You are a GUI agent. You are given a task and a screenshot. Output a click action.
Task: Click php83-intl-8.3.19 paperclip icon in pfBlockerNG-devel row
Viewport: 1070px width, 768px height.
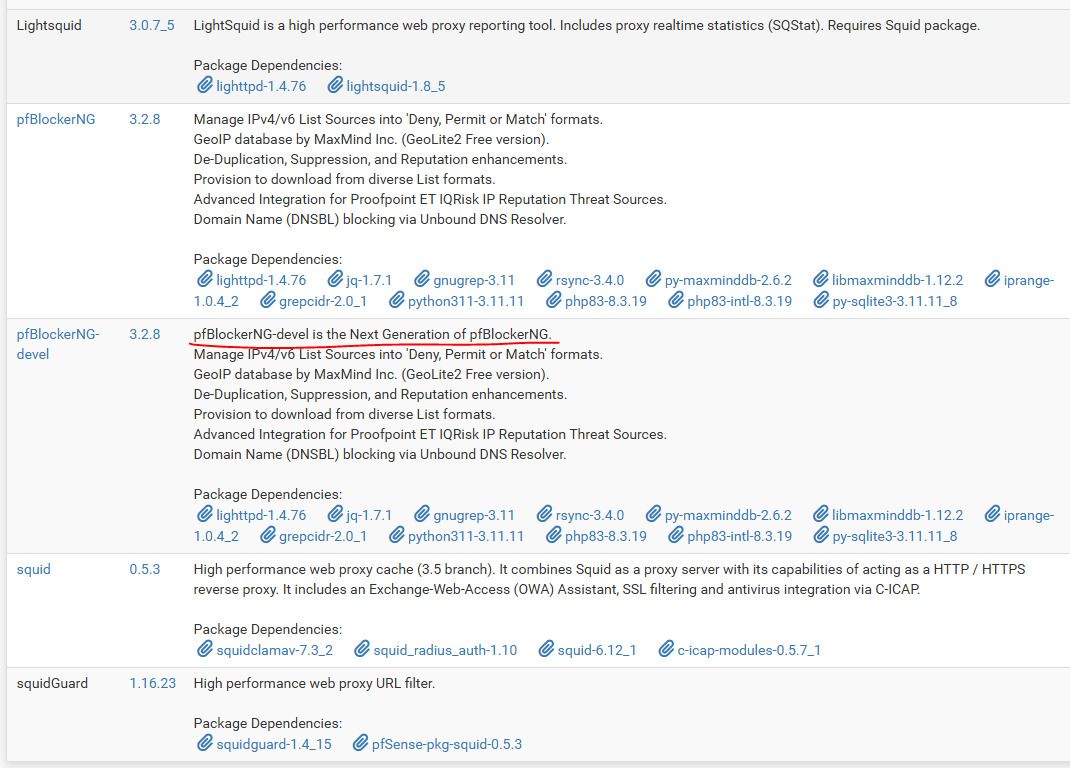[x=676, y=535]
